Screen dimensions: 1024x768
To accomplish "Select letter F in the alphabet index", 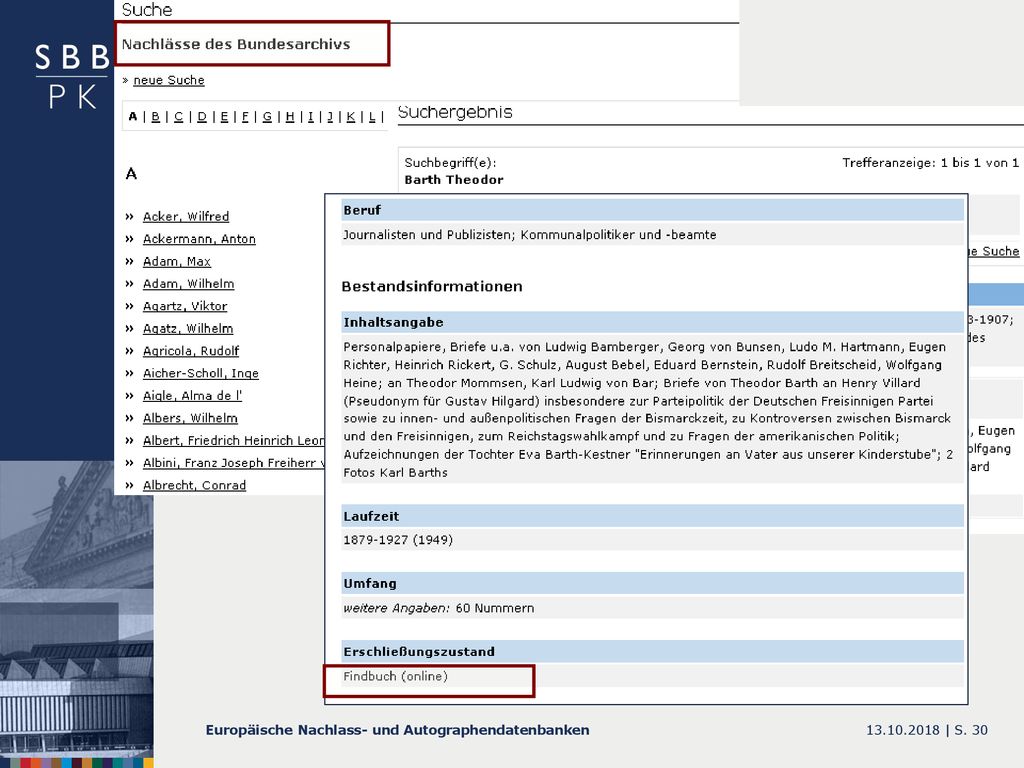I will point(246,117).
